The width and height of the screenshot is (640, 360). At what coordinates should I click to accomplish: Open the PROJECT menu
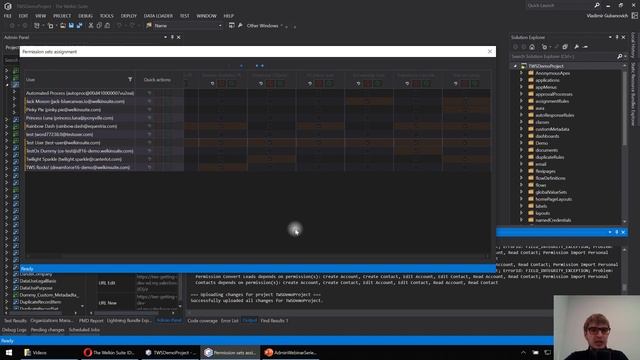pyautogui.click(x=62, y=16)
